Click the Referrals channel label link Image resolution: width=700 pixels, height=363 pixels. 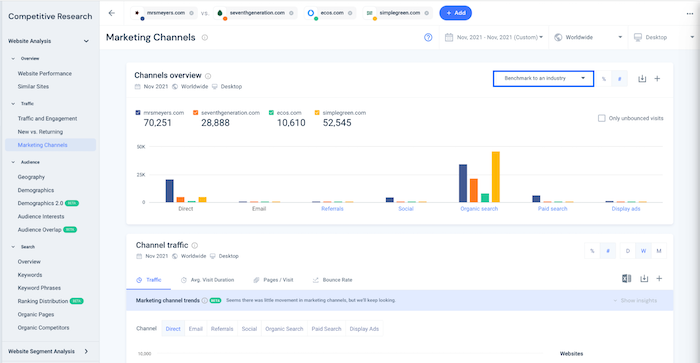[x=332, y=209]
